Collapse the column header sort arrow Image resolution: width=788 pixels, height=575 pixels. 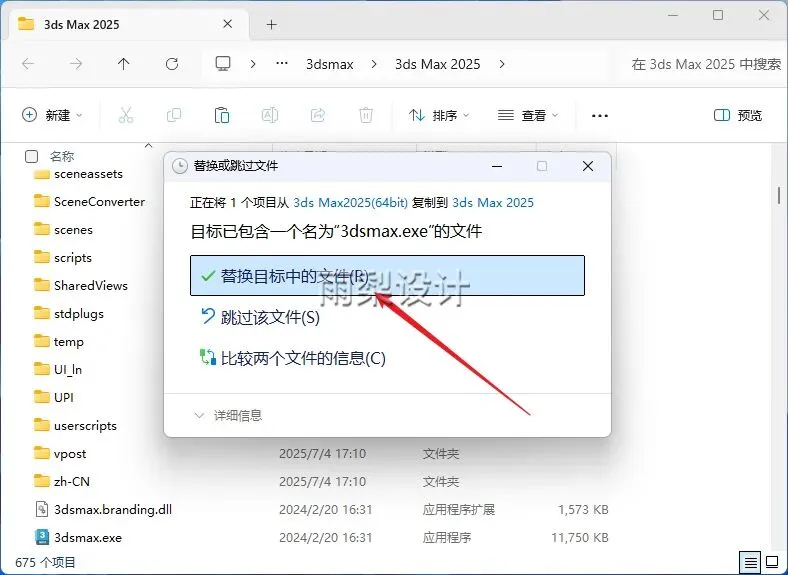pyautogui.click(x=148, y=146)
